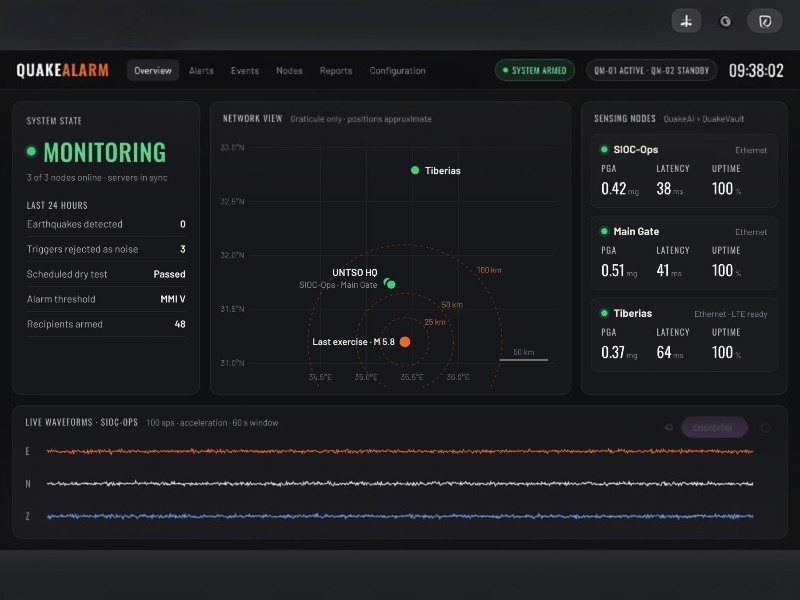This screenshot has height=600, width=800.
Task: Click the 50 km range ring label
Action: (x=452, y=305)
